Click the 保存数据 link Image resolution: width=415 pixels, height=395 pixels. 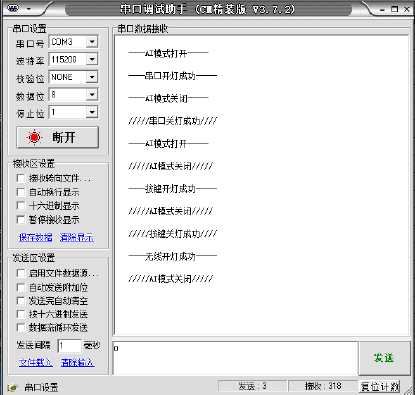pos(36,237)
